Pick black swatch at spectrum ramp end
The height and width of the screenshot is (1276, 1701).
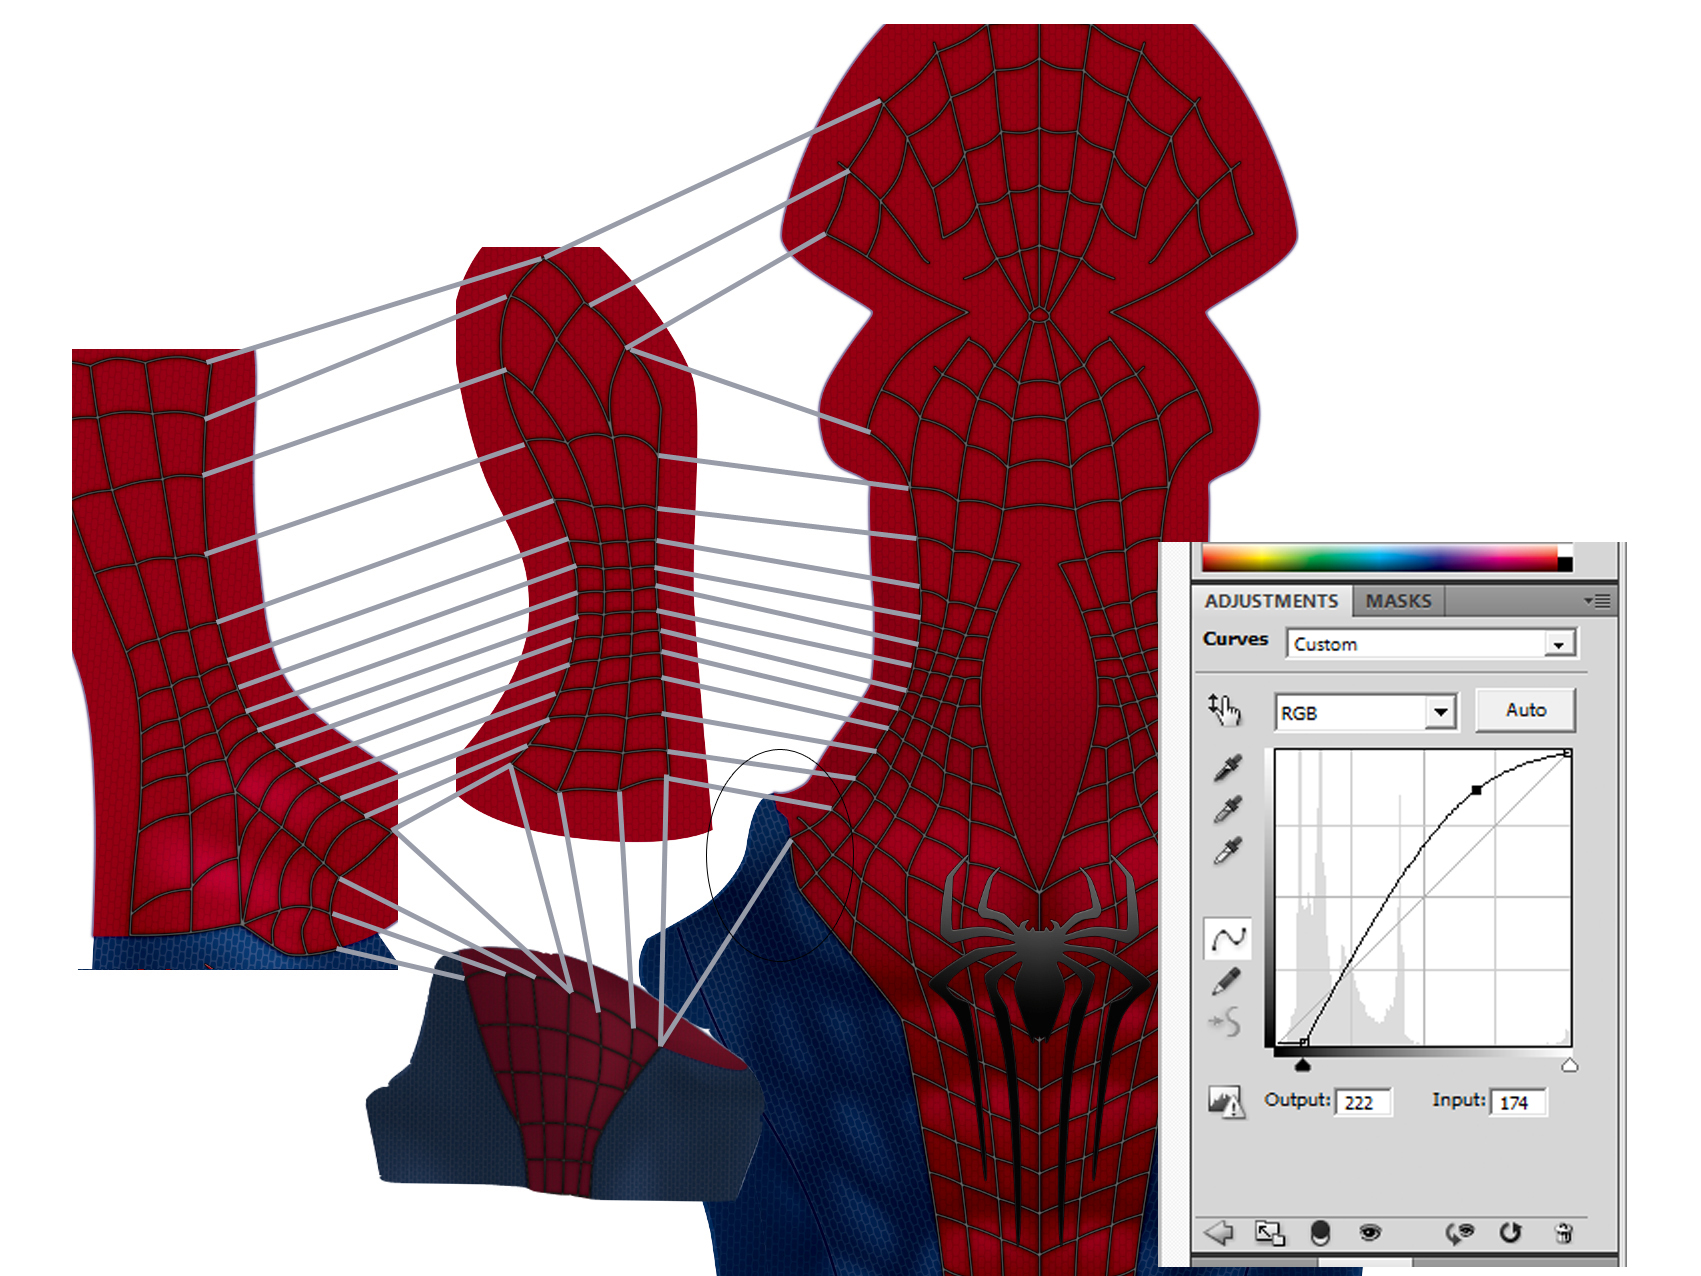click(1565, 565)
